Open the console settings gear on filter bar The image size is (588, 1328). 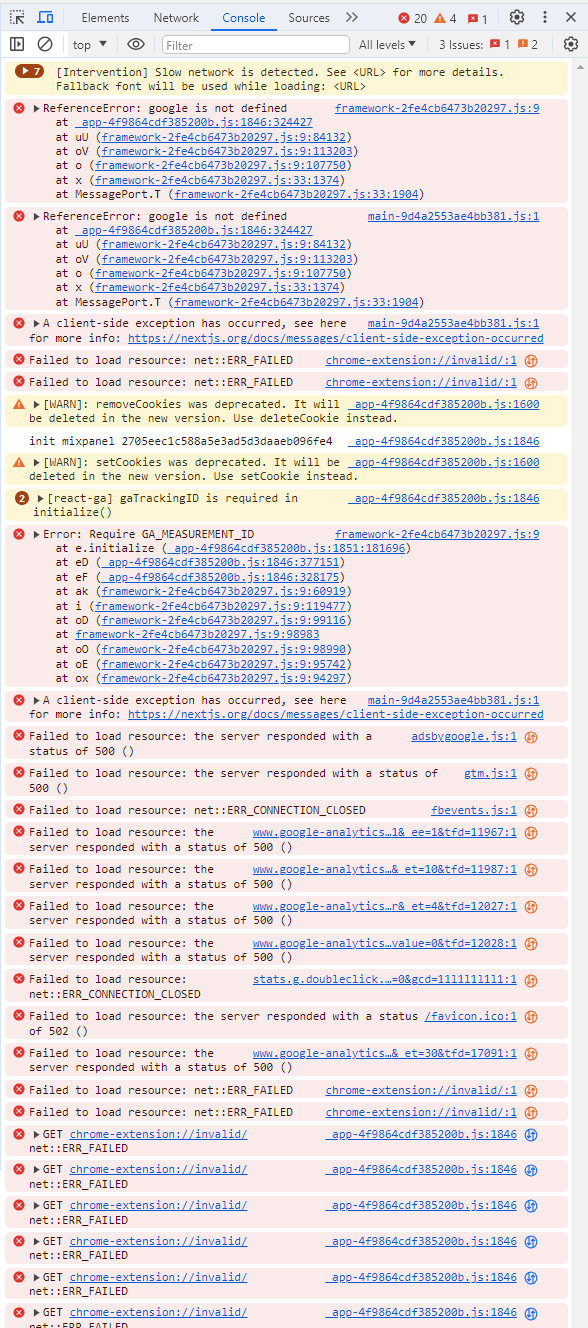(x=570, y=44)
